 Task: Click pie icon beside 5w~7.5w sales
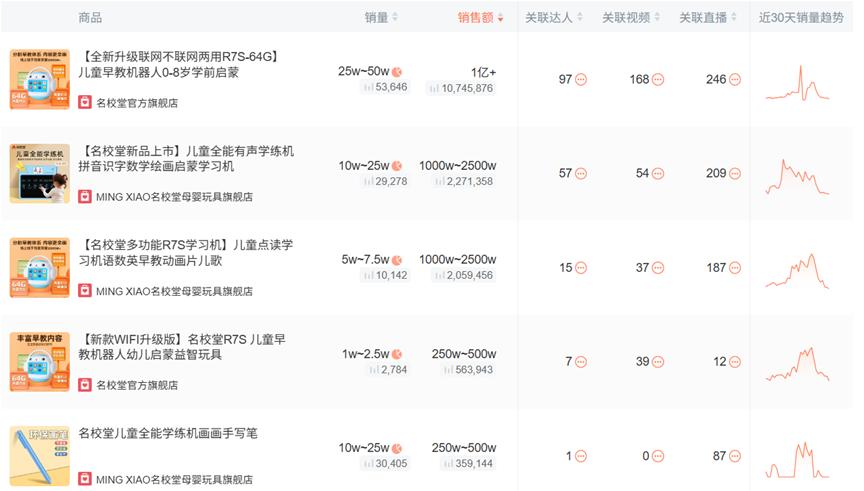[397, 260]
